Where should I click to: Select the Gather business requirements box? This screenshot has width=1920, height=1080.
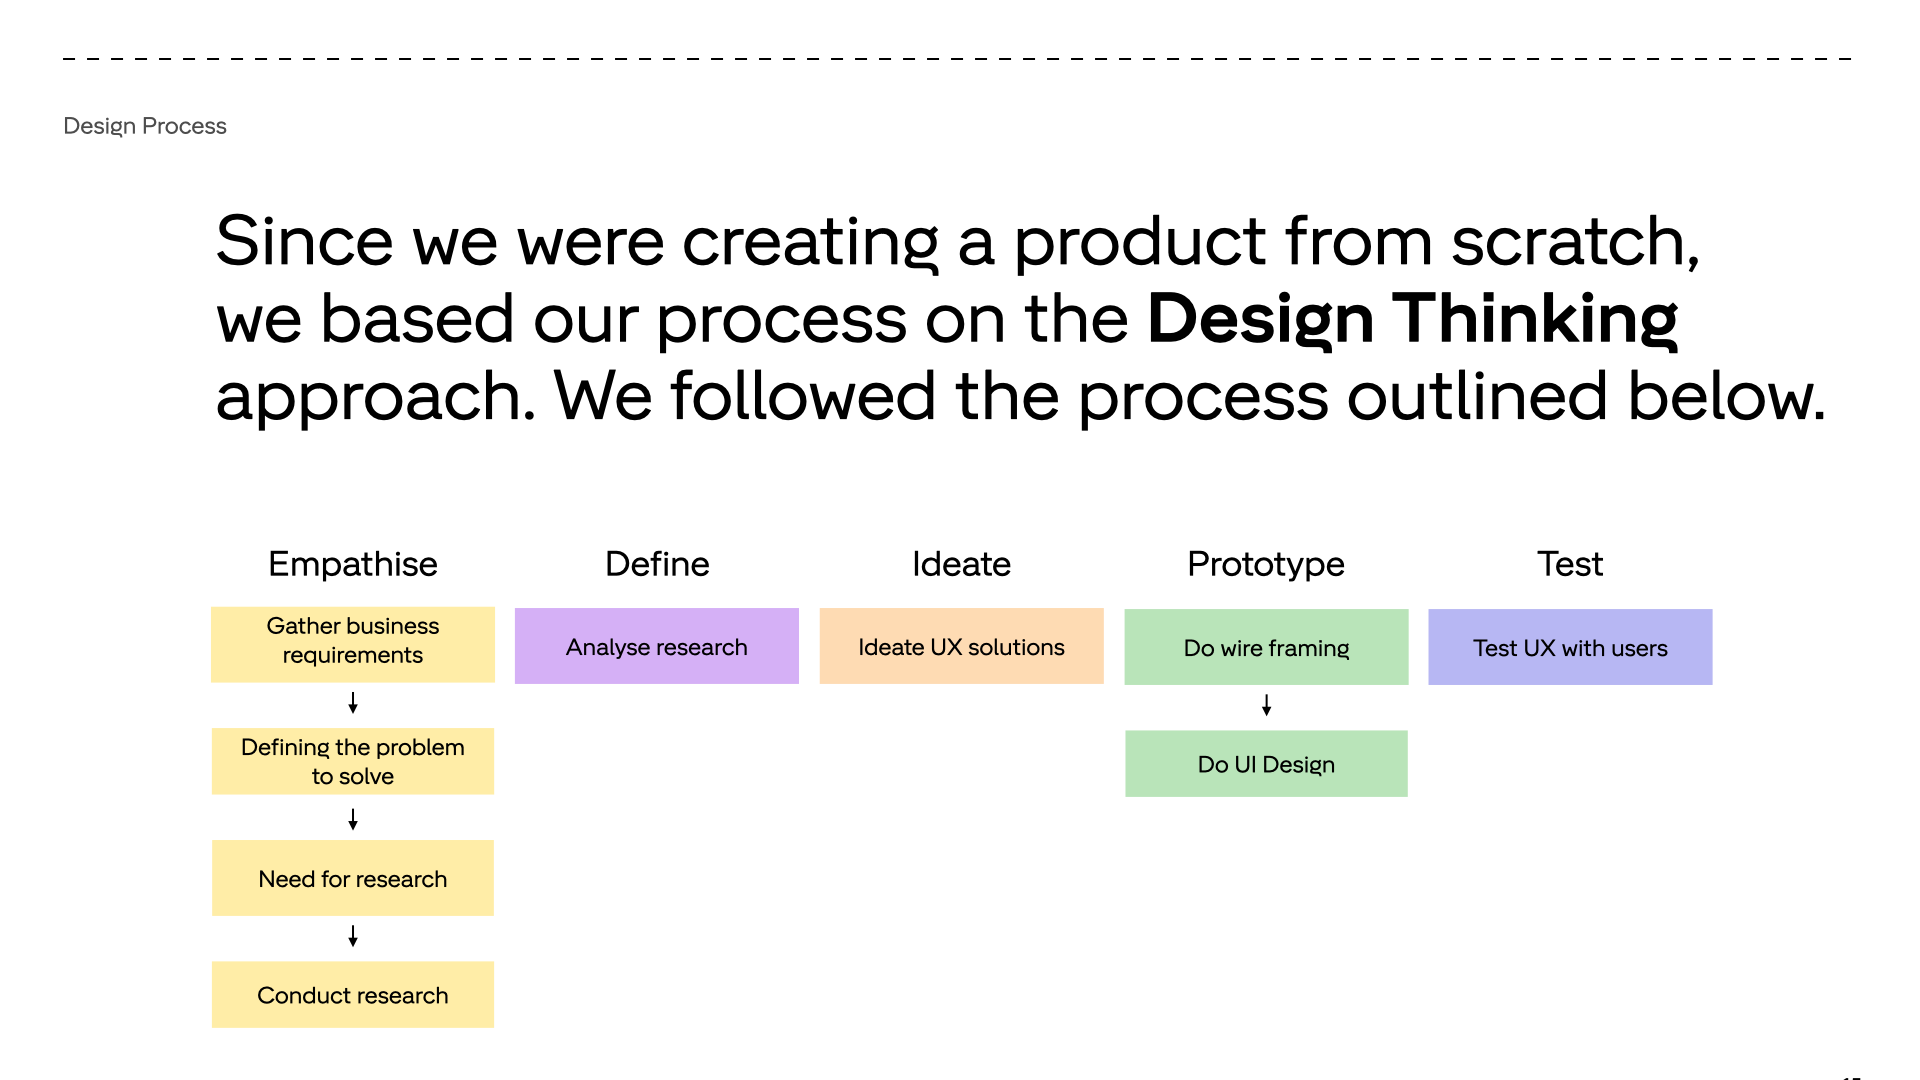(x=353, y=645)
